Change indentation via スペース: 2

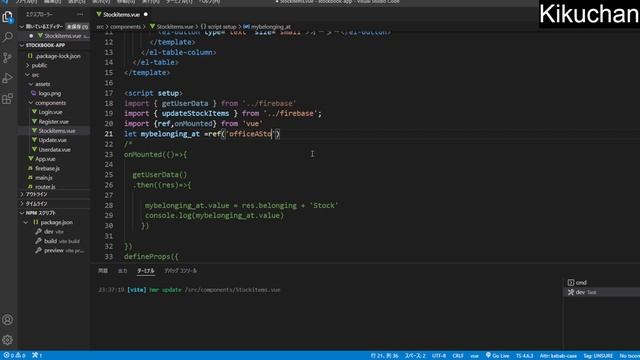click(x=415, y=356)
